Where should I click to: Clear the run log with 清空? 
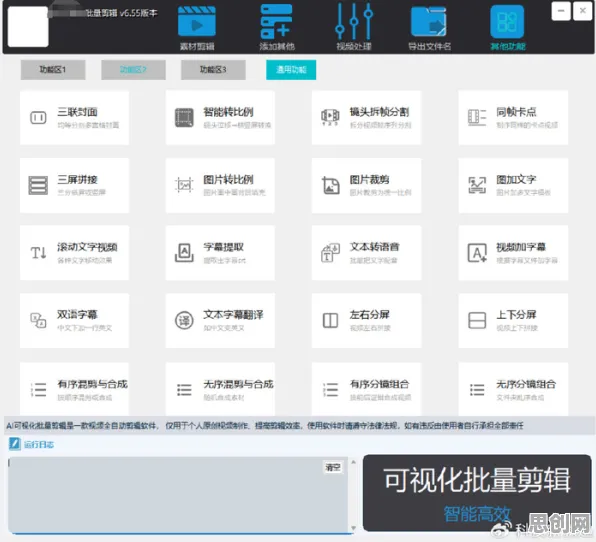pos(332,467)
